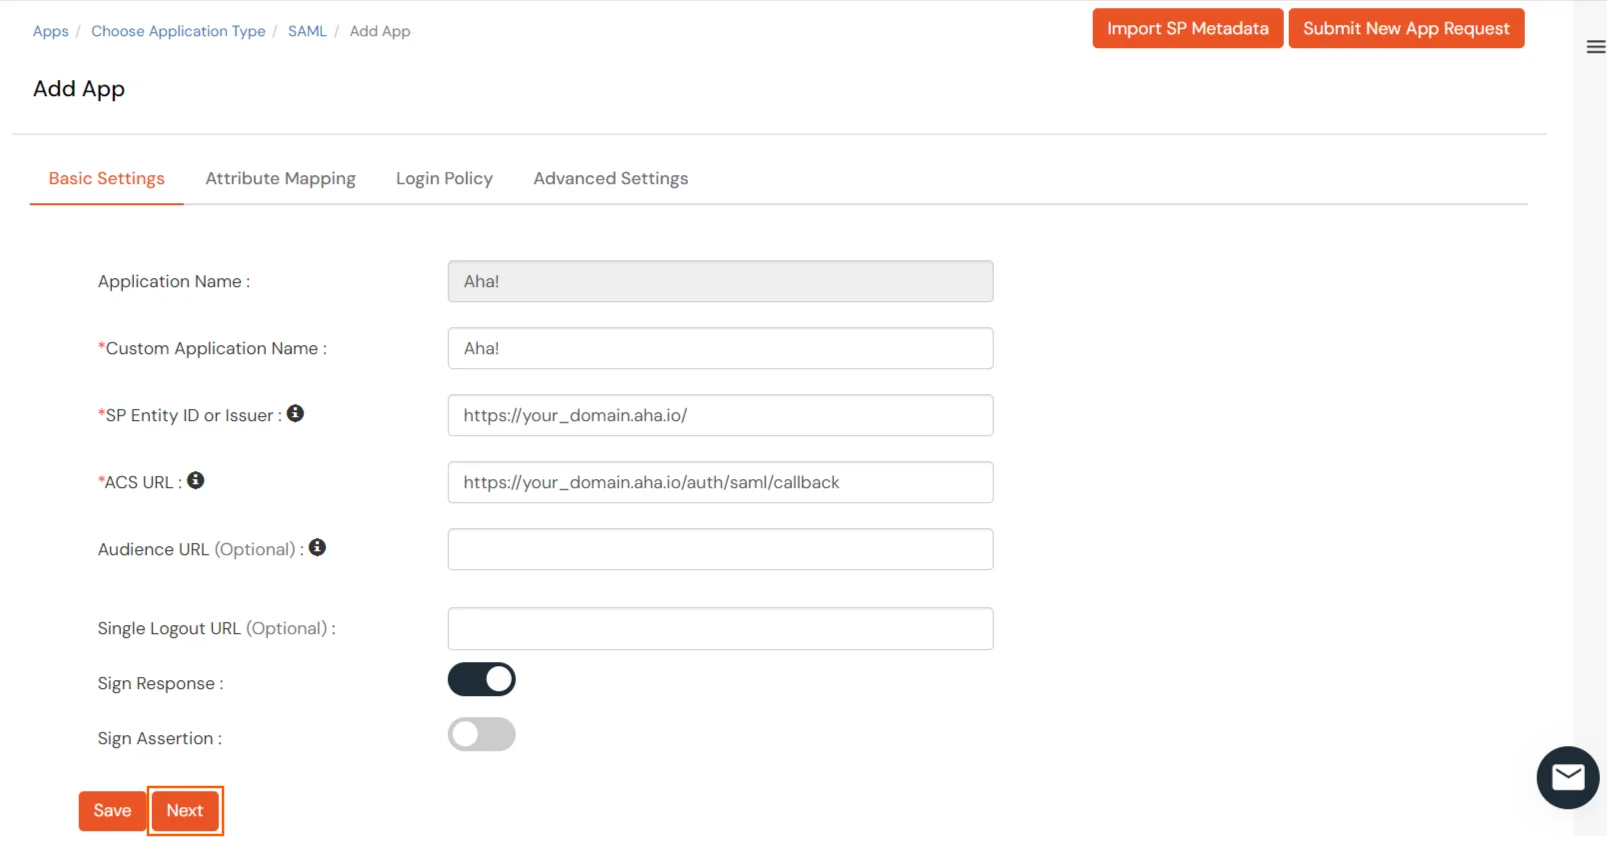
Task: Select the ACS URL input field
Action: [720, 482]
